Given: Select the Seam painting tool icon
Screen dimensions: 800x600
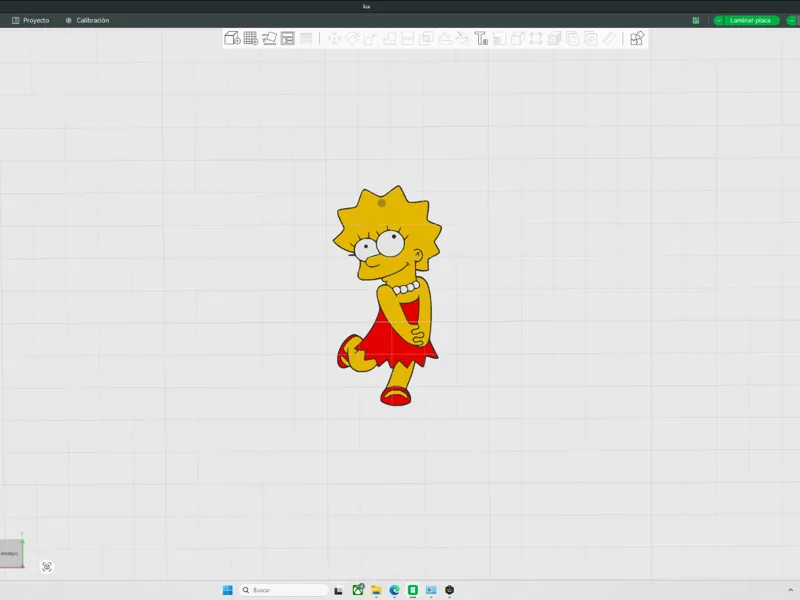Looking at the screenshot, I should coord(499,38).
